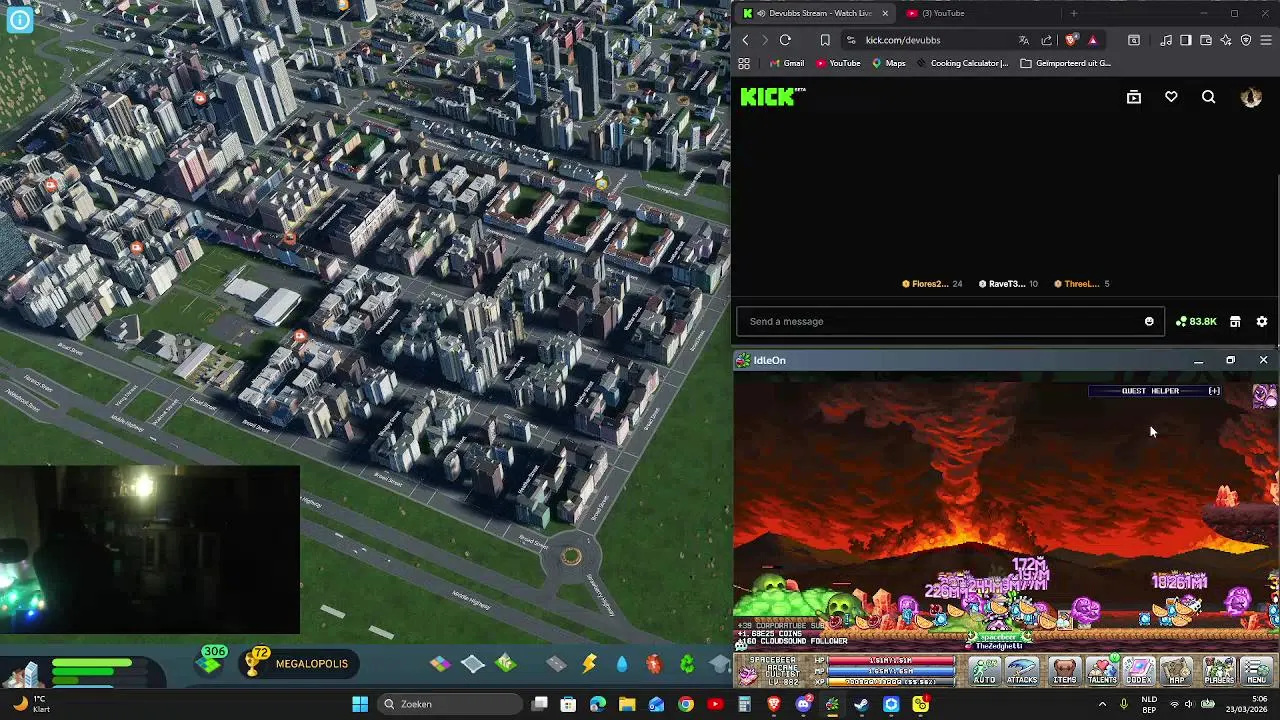Open the emoji picker in chat box
Image resolution: width=1280 pixels, height=720 pixels.
point(1149,321)
